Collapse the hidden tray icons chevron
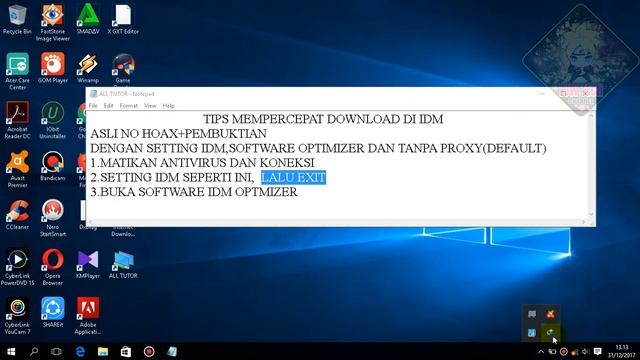The height and width of the screenshot is (360, 640). coord(541,351)
